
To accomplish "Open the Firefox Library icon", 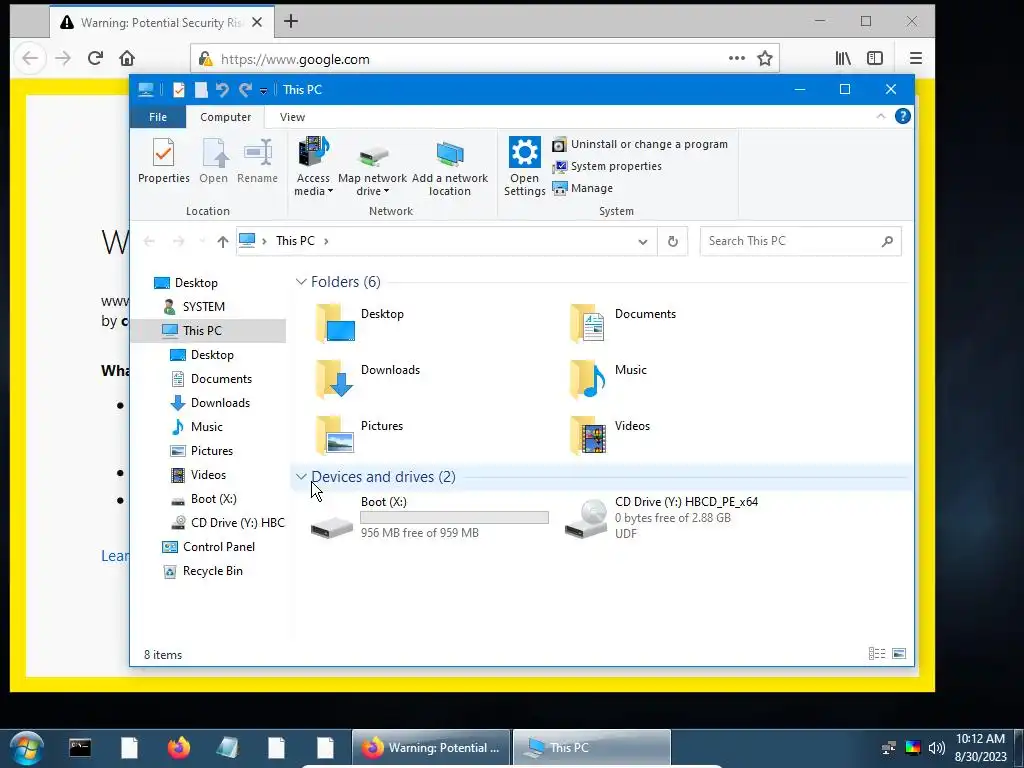I will coord(843,59).
